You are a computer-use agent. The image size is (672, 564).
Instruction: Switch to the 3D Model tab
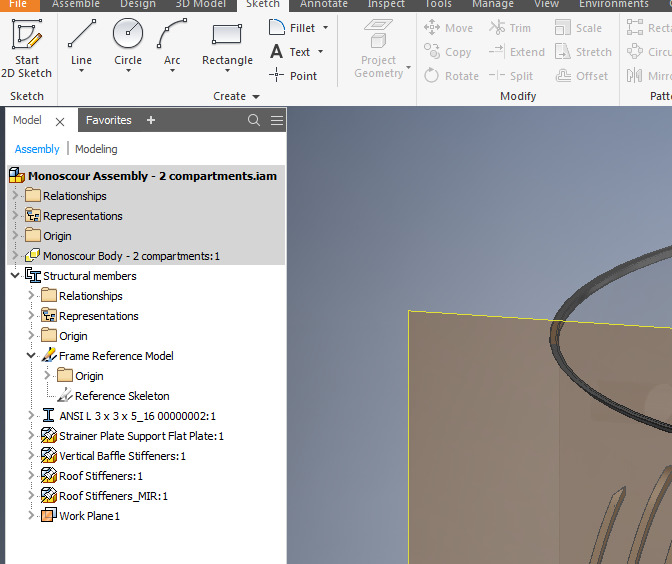201,4
